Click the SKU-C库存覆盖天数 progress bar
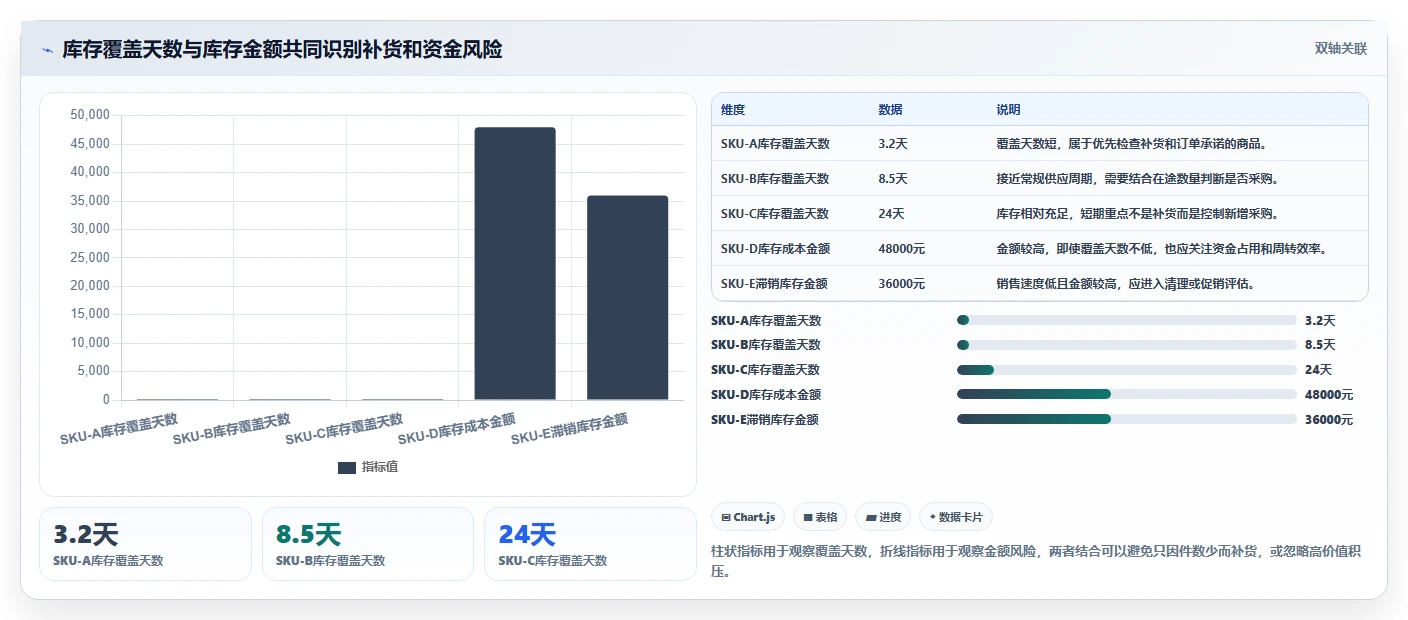The height and width of the screenshot is (620, 1408). [x=1126, y=370]
